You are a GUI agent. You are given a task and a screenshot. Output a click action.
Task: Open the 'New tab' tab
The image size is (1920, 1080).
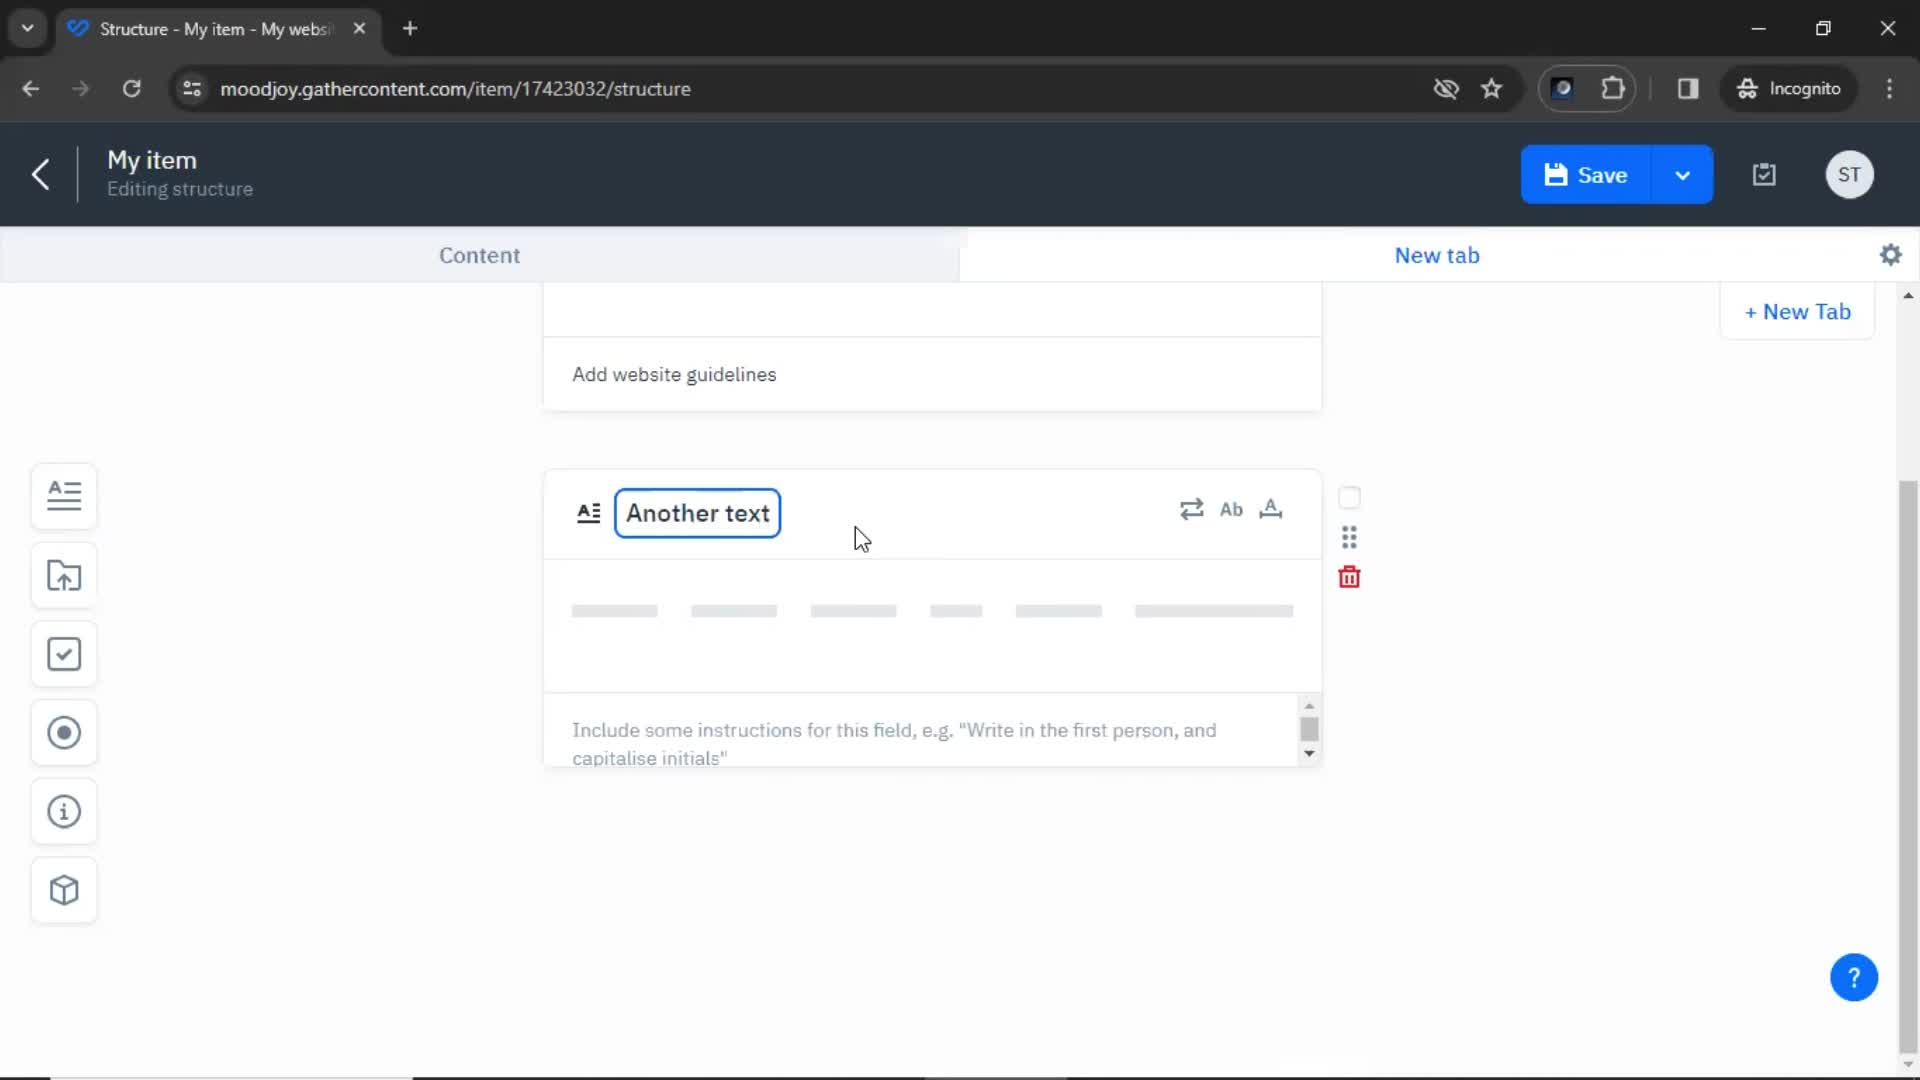coord(1437,255)
